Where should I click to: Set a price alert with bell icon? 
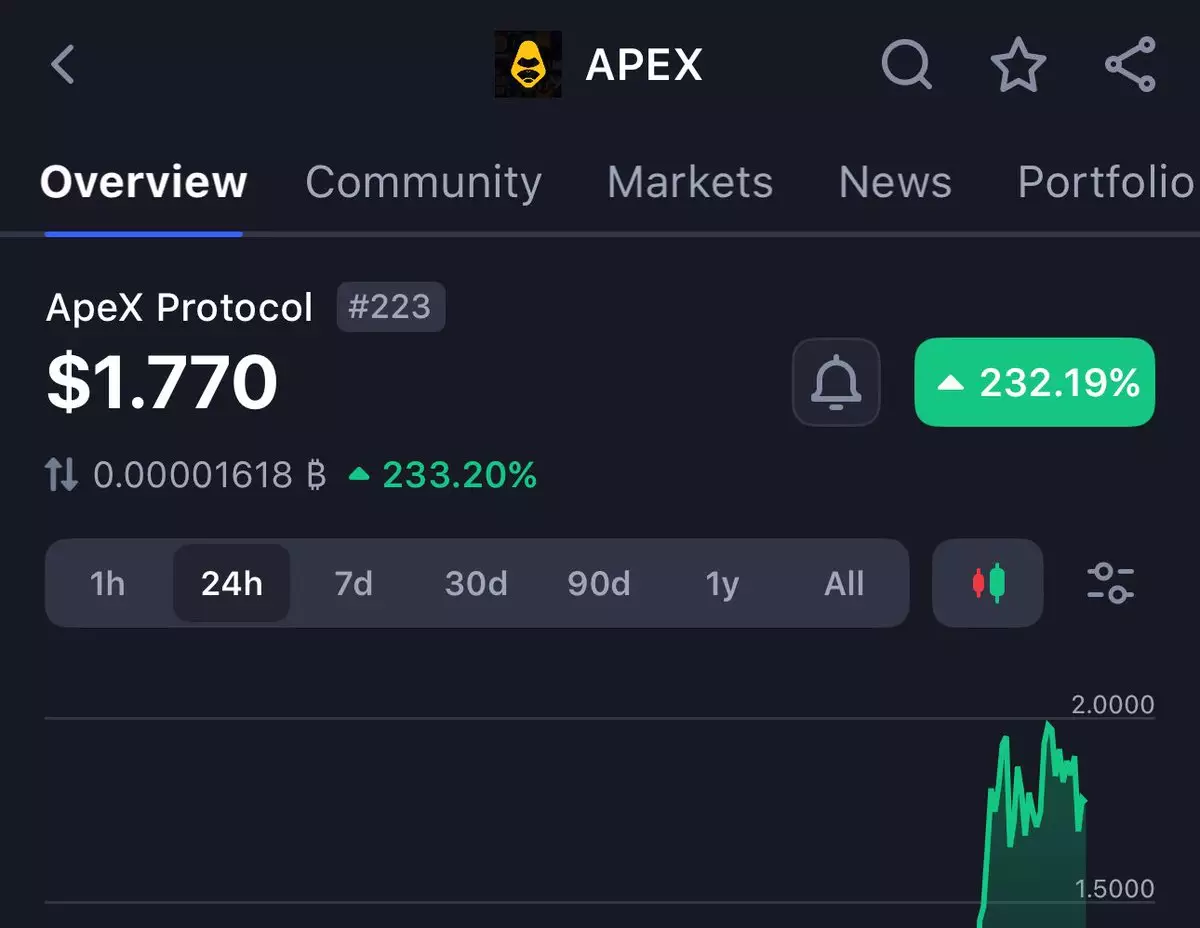pos(836,383)
